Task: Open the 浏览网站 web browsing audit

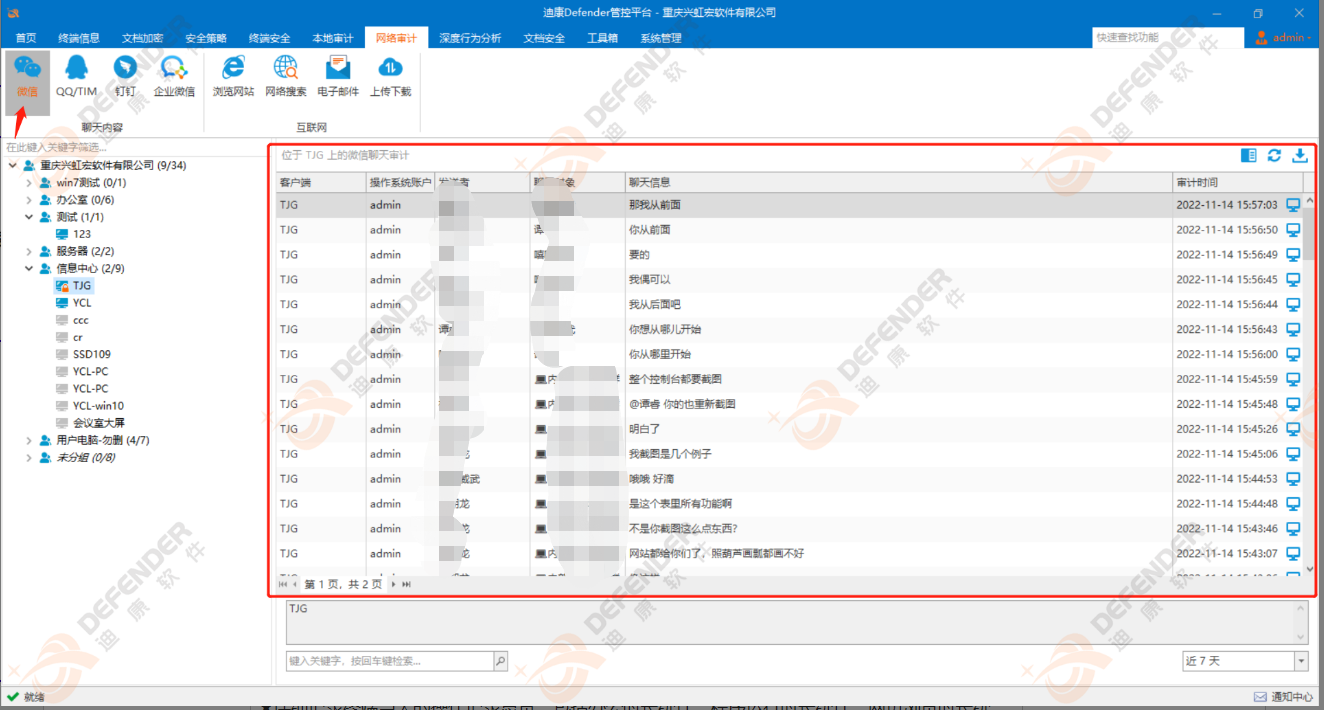Action: tap(233, 78)
